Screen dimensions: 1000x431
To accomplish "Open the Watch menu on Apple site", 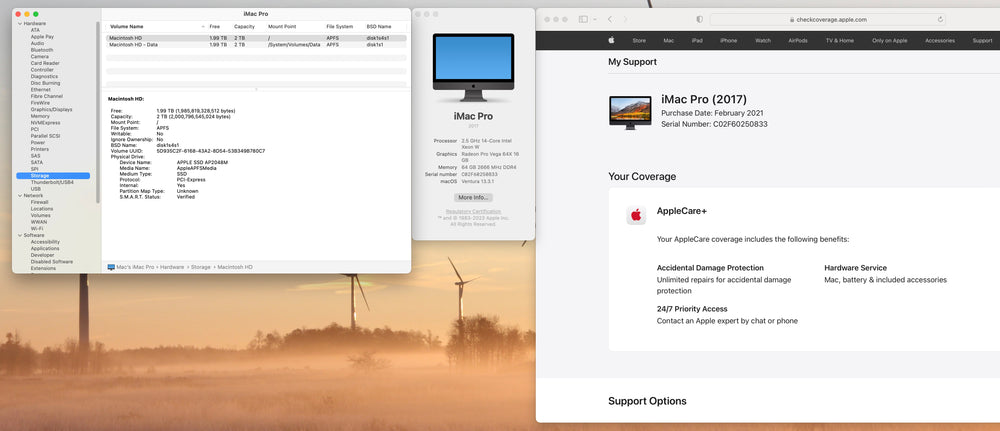I will pos(763,40).
